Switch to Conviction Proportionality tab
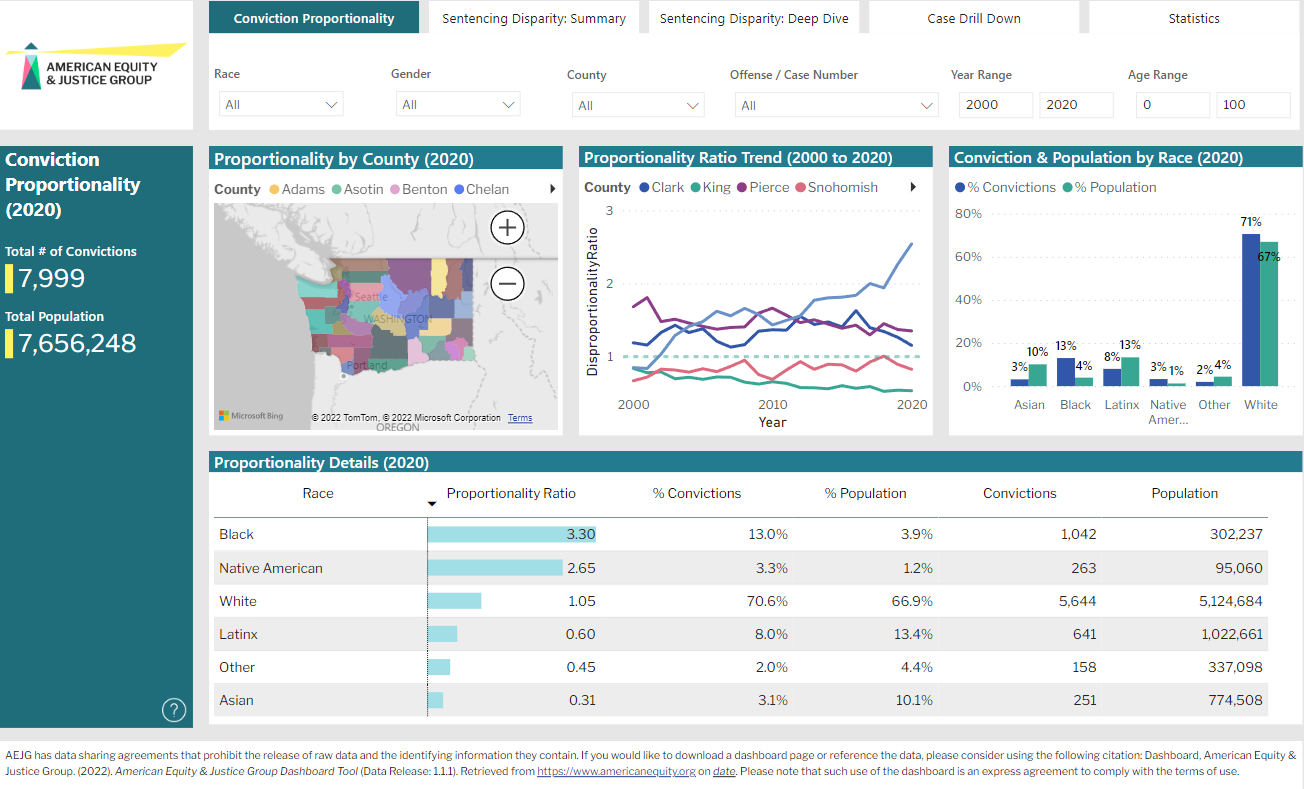The height and width of the screenshot is (789, 1304). pos(314,18)
